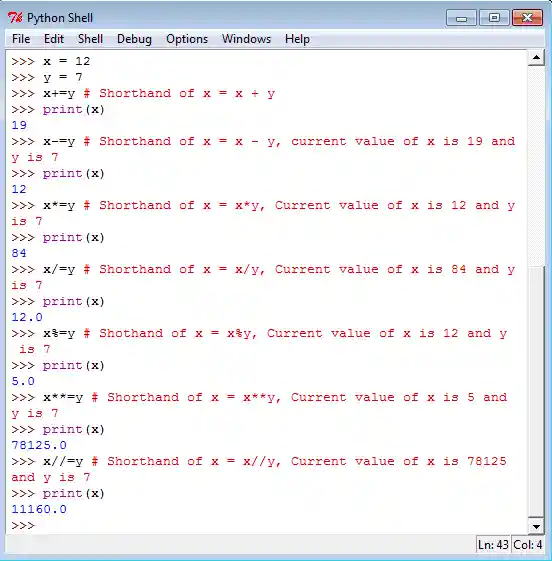The image size is (552, 561).
Task: Click the 'x+=y' statement
Action: 59,93
